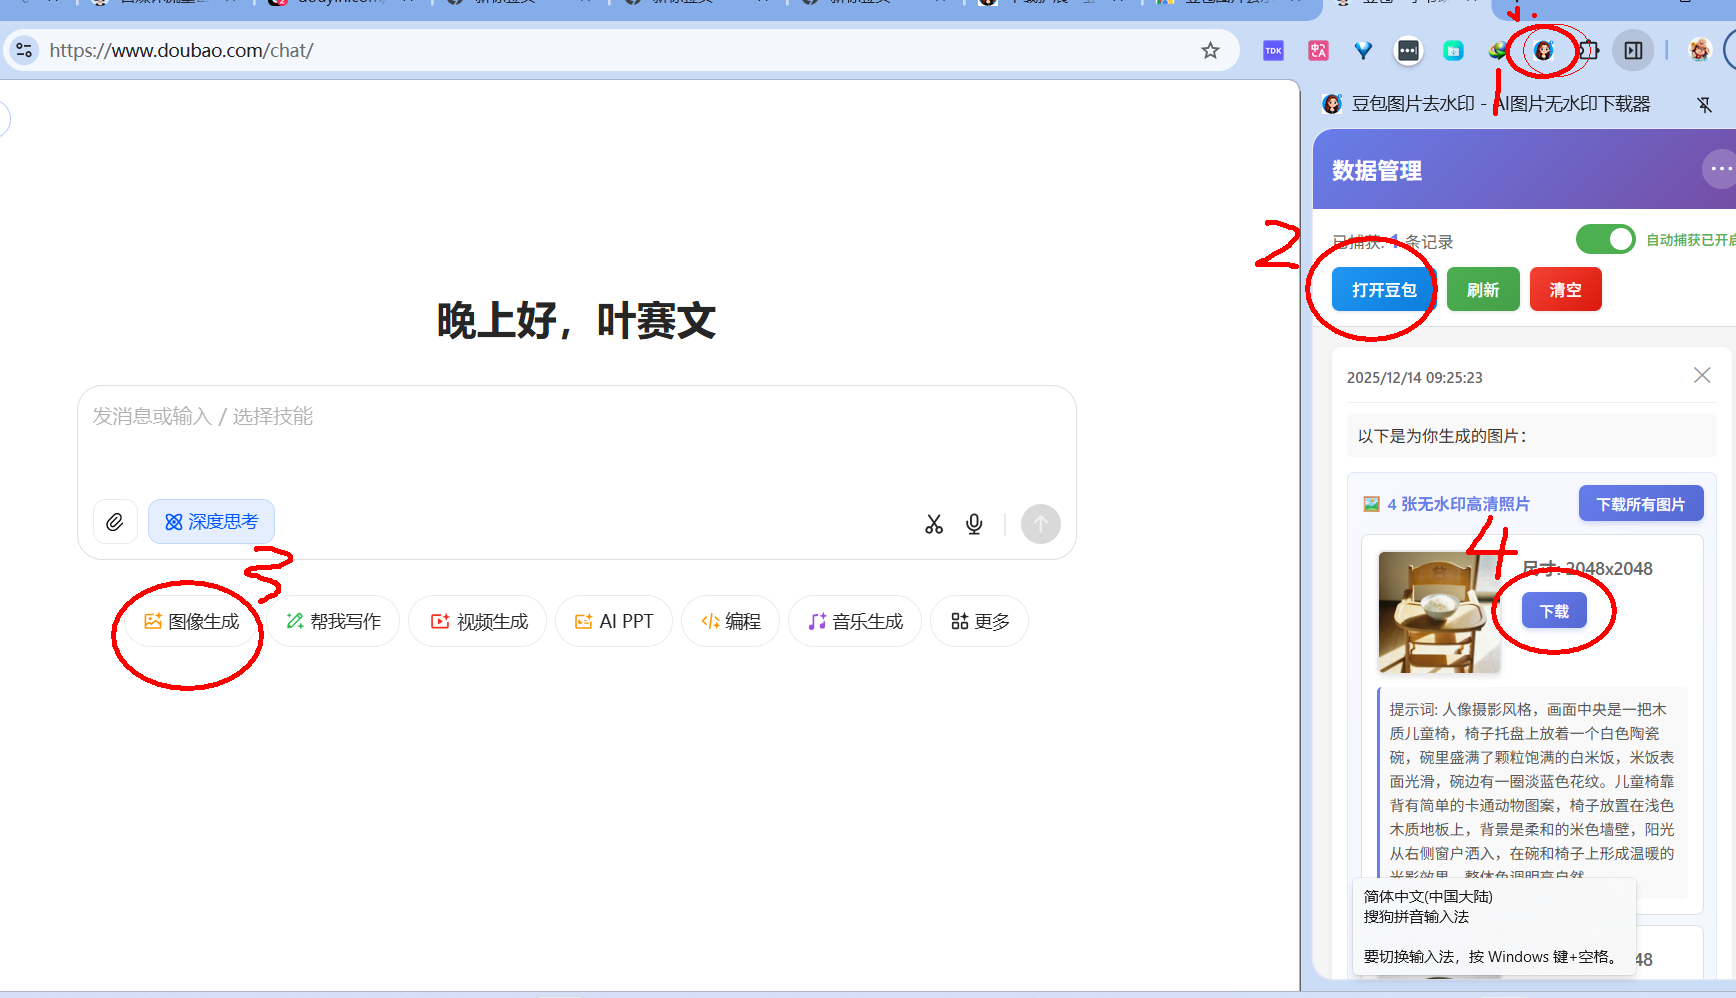The width and height of the screenshot is (1736, 998).
Task: Unpin the extension side panel
Action: click(x=1704, y=104)
